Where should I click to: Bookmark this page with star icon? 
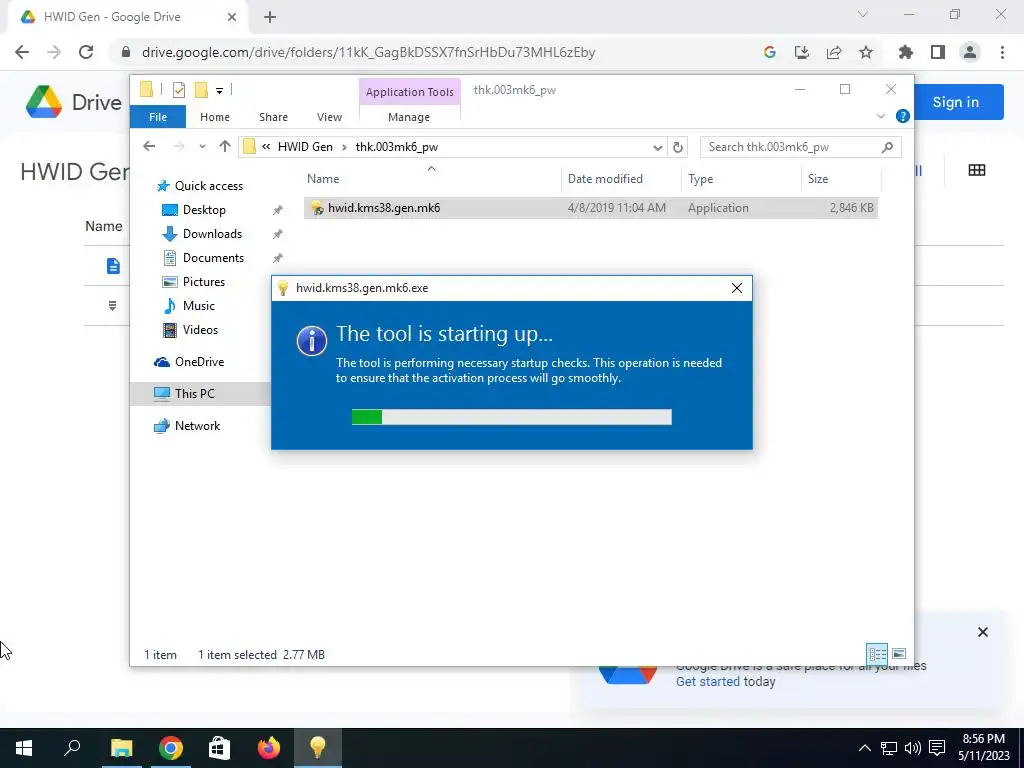pos(866,52)
